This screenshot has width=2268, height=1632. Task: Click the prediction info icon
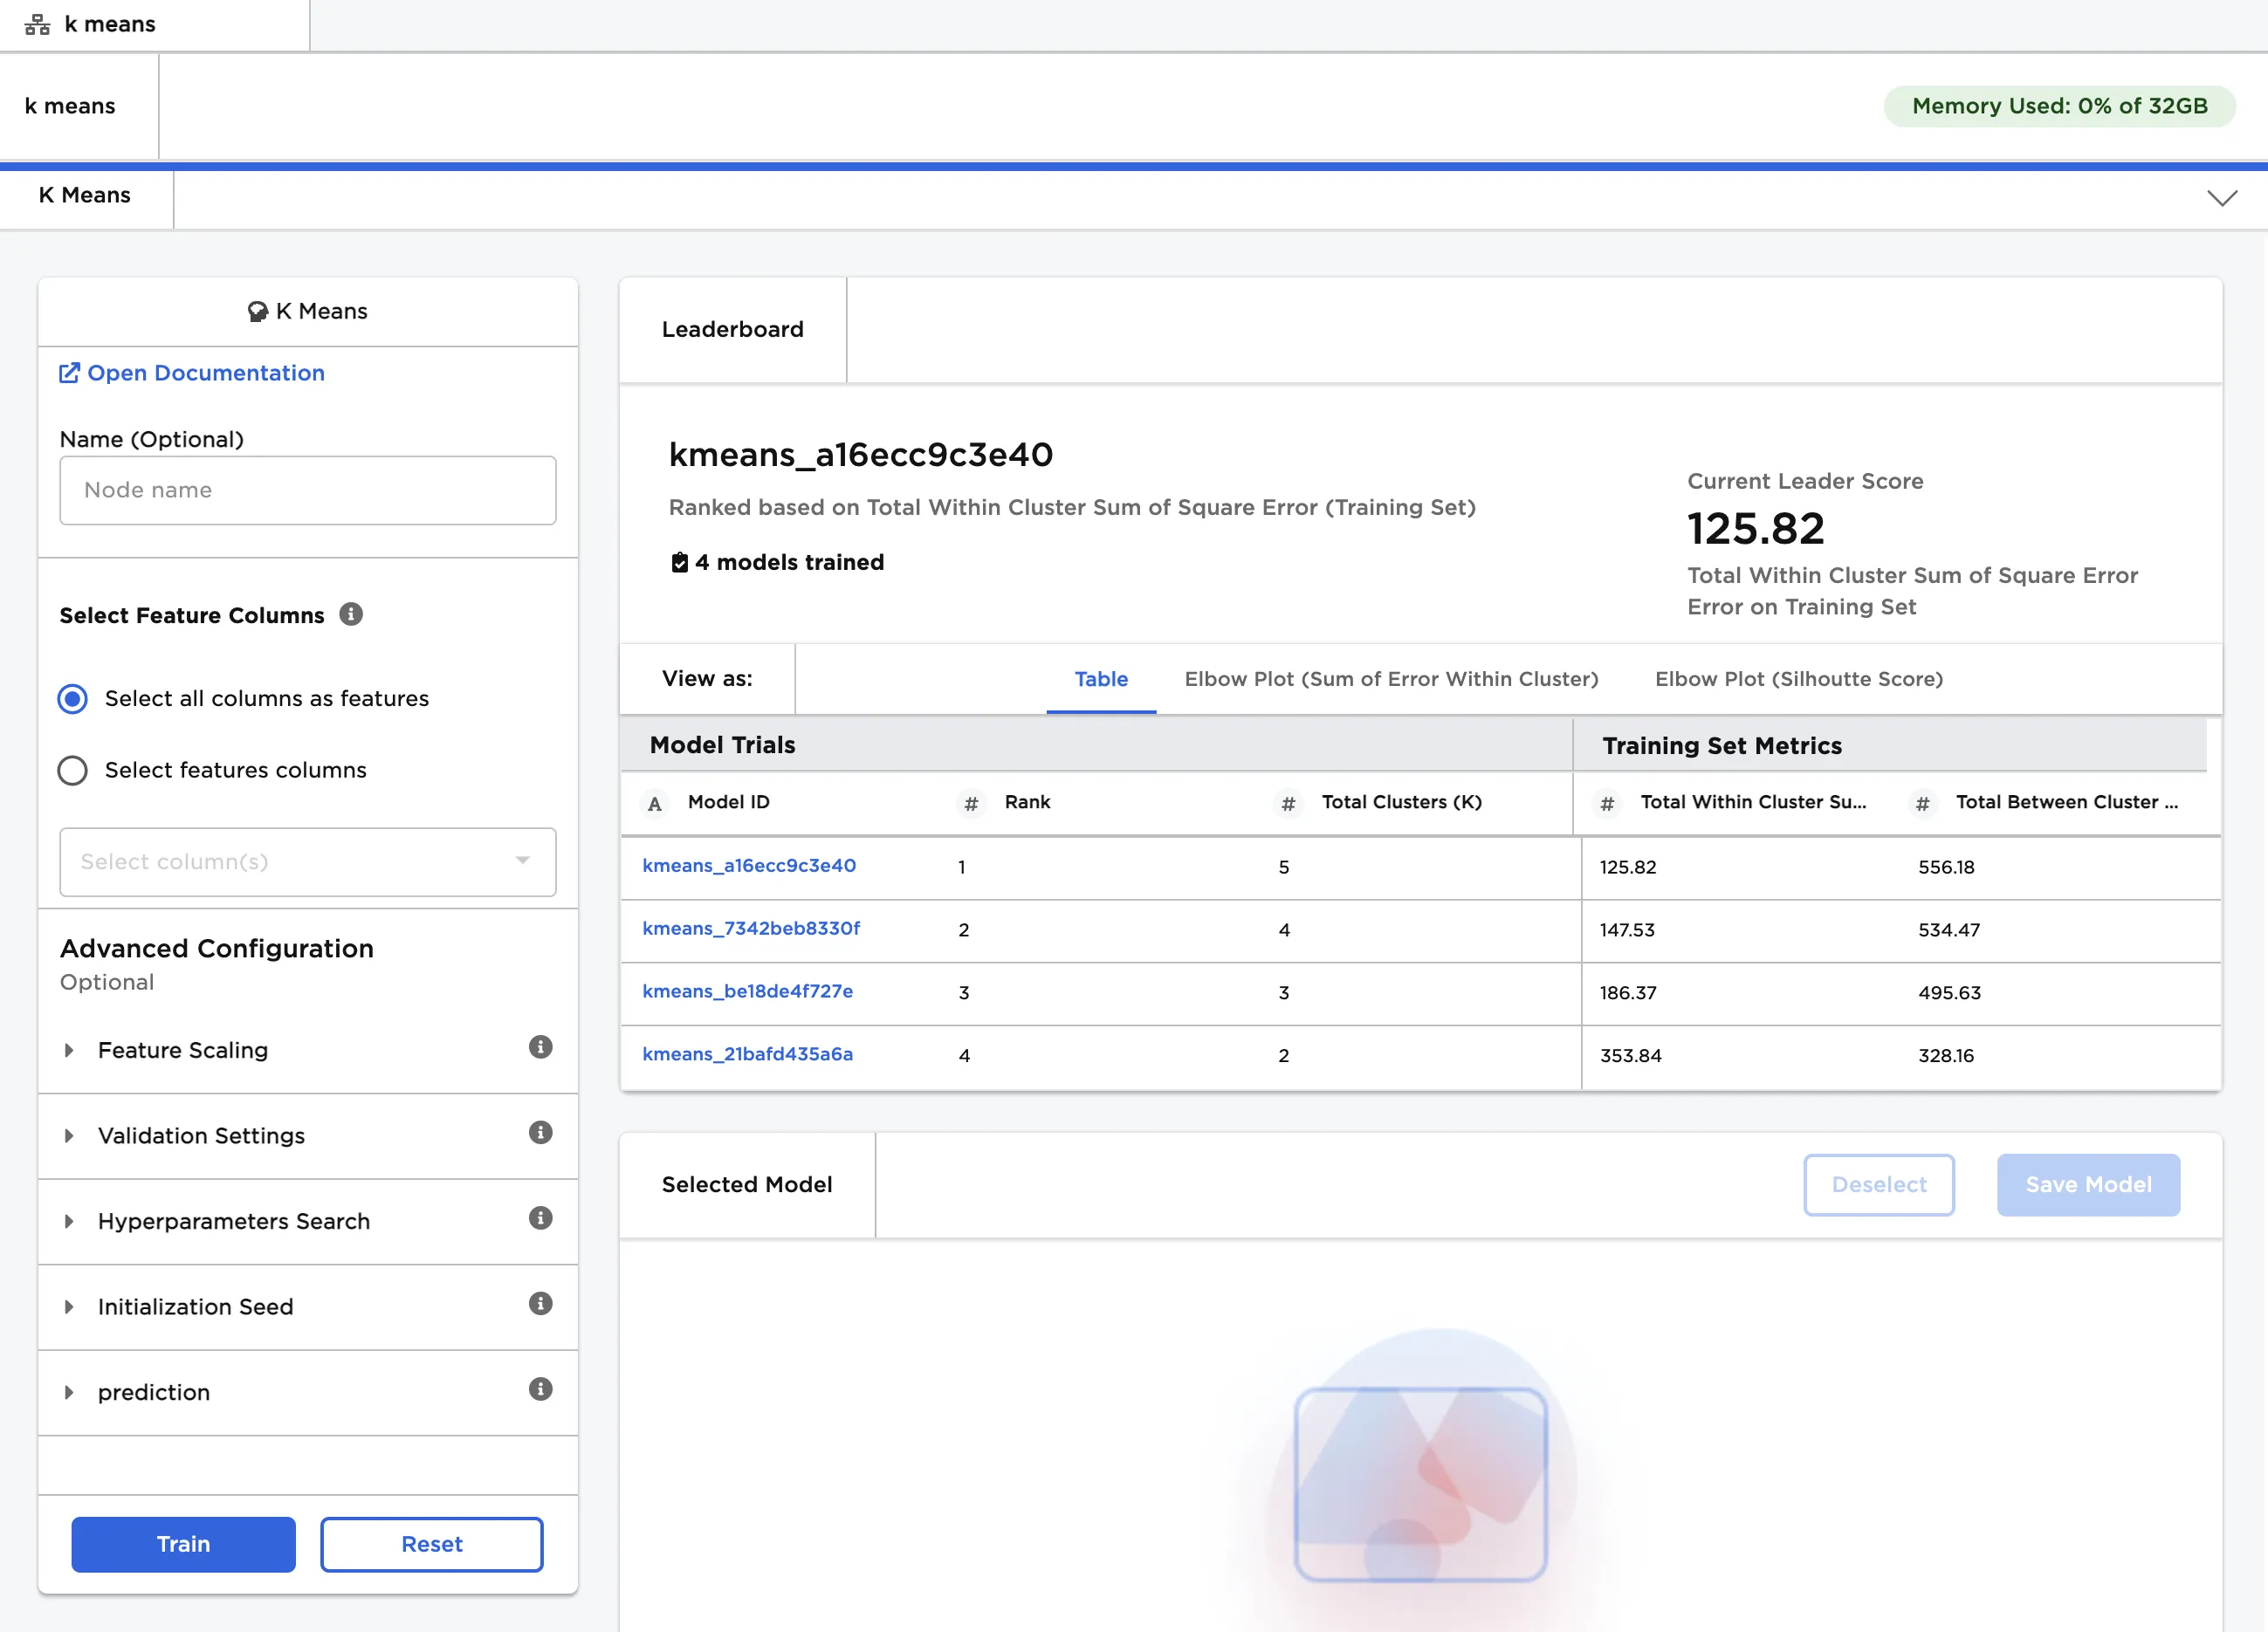[x=540, y=1389]
